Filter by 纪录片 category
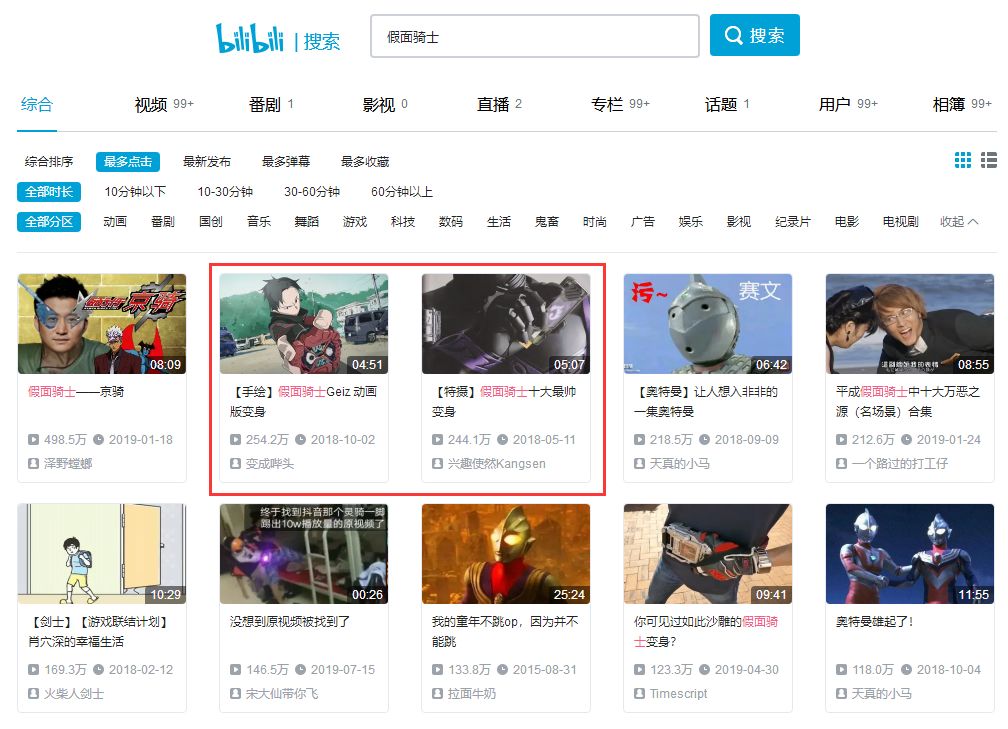 (x=793, y=222)
